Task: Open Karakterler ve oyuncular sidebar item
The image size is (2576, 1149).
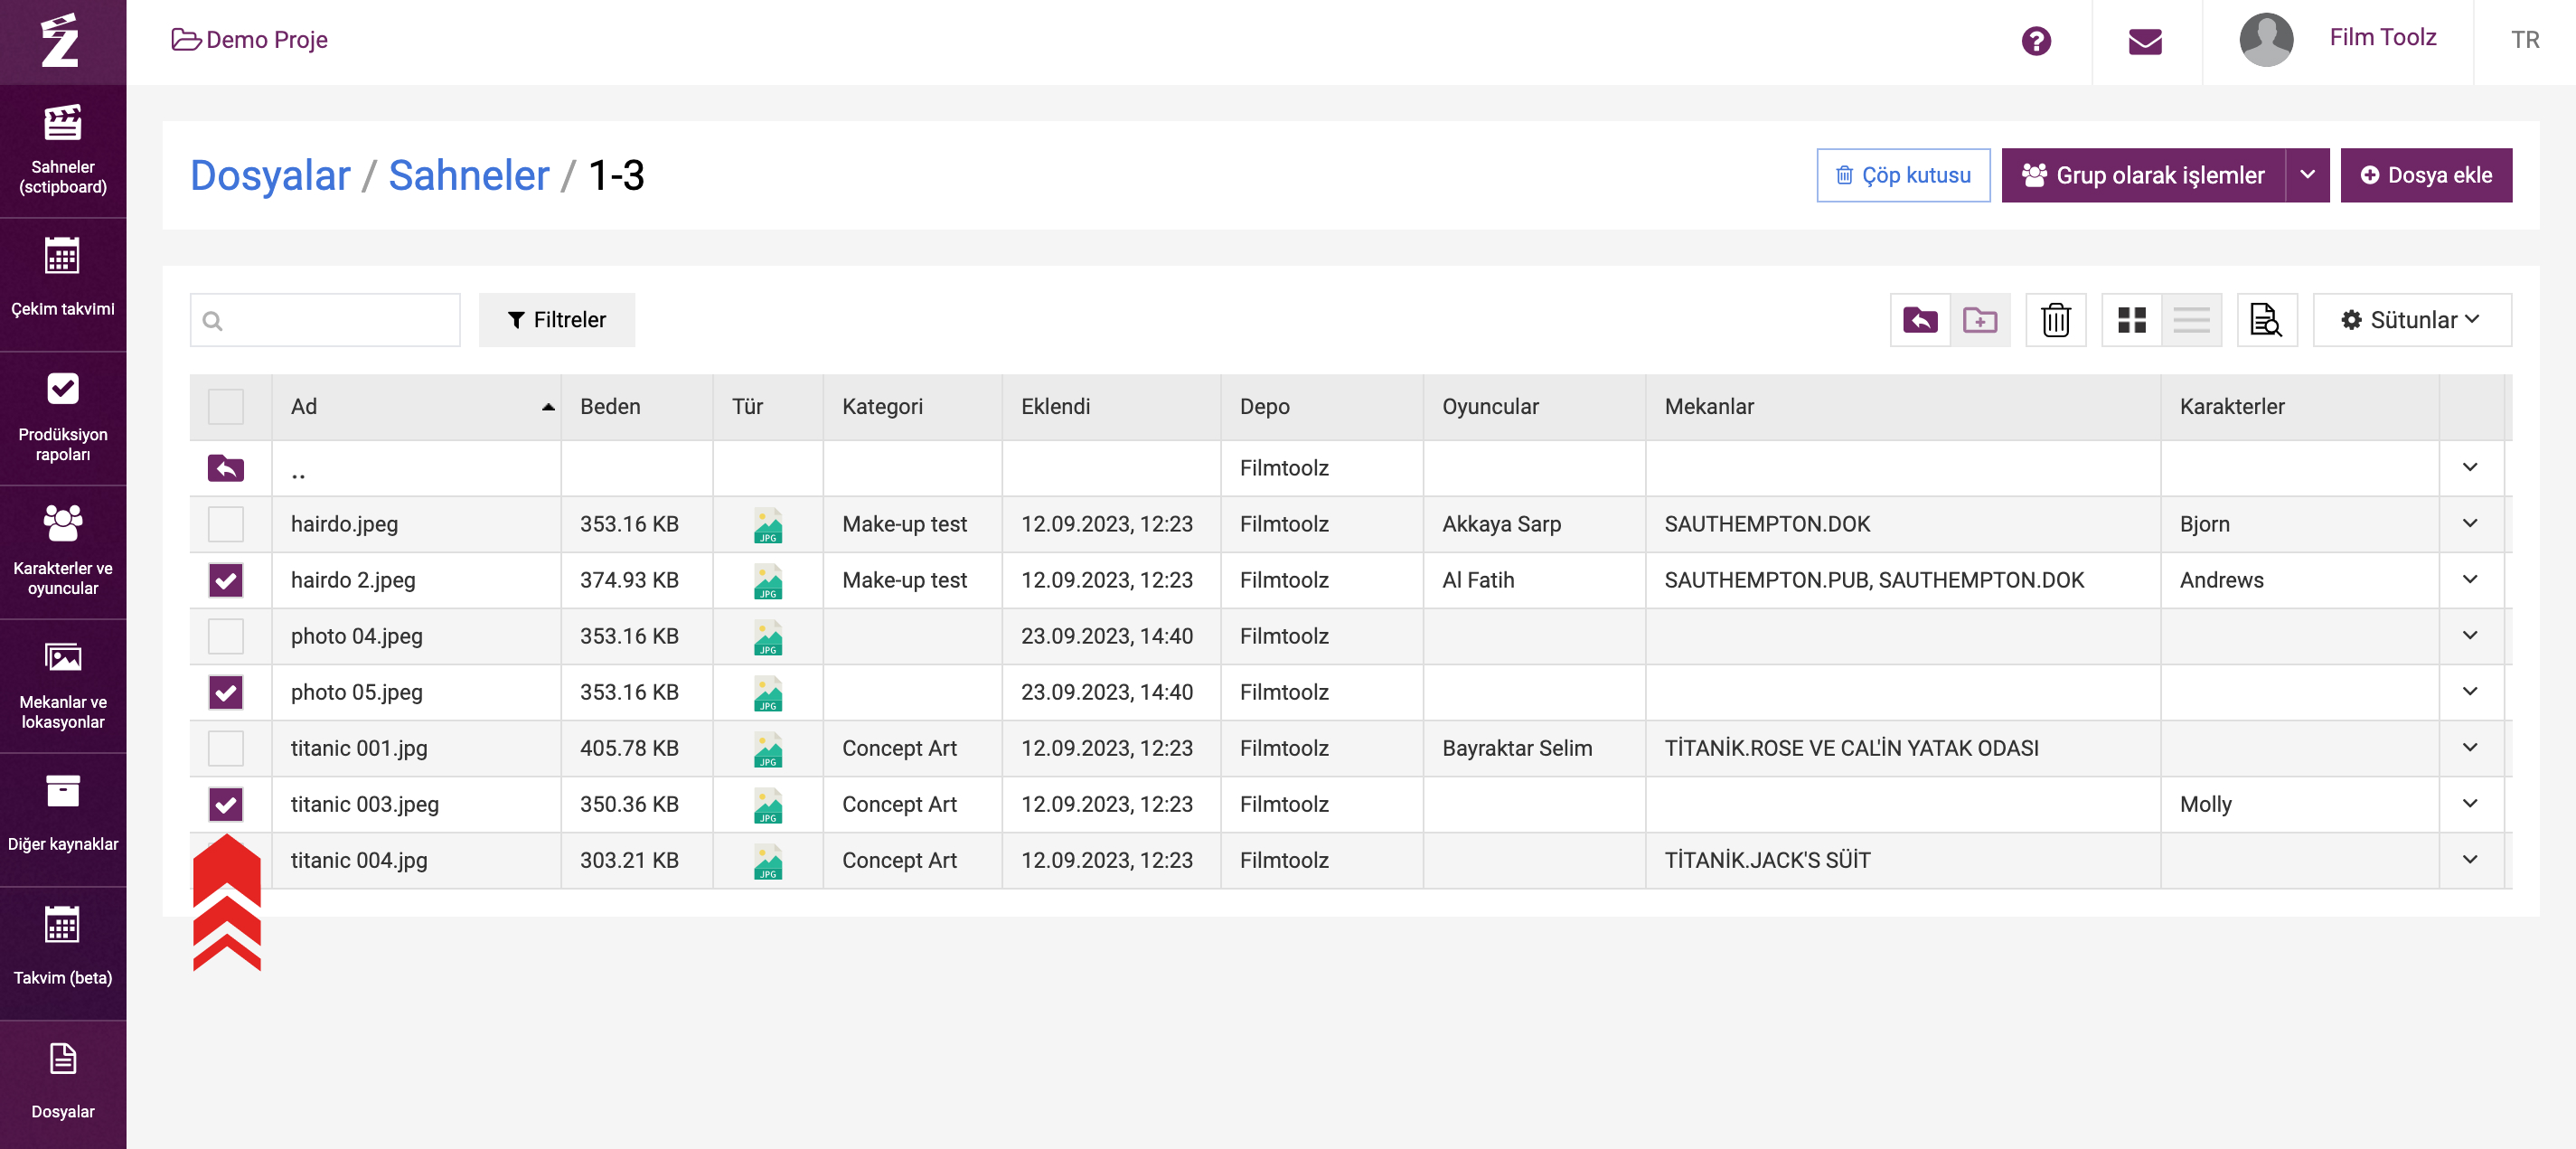Action: [63, 551]
